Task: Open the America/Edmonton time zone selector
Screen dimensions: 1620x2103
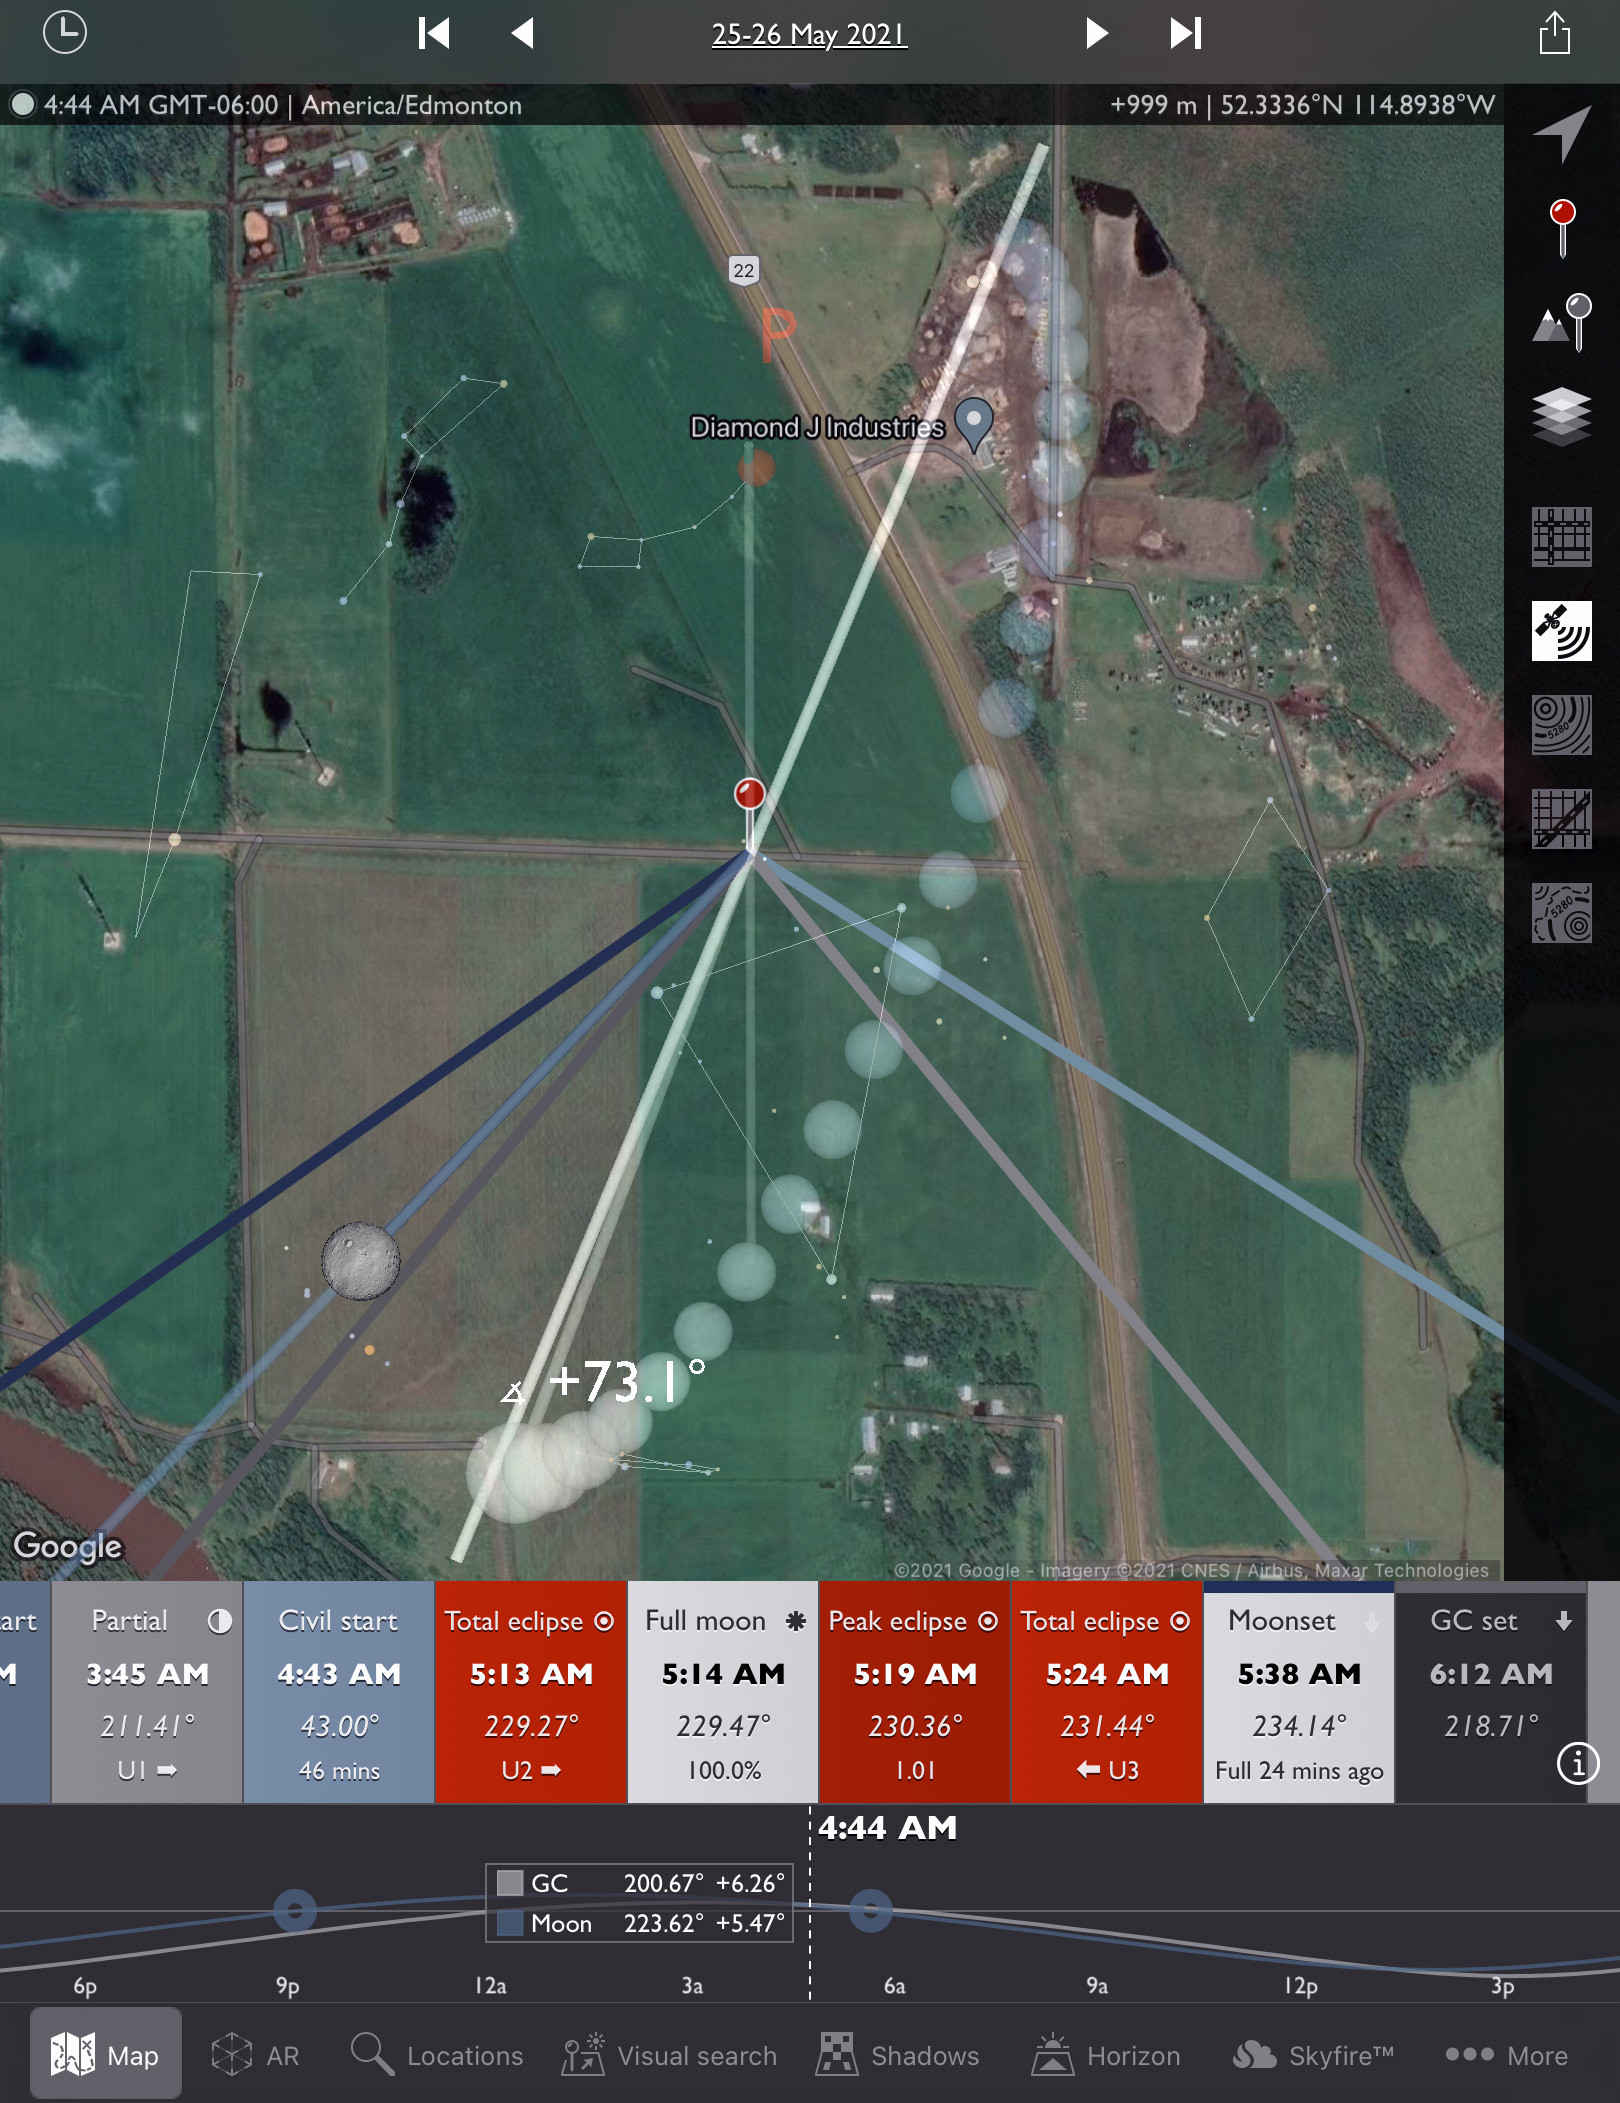Action: click(411, 105)
